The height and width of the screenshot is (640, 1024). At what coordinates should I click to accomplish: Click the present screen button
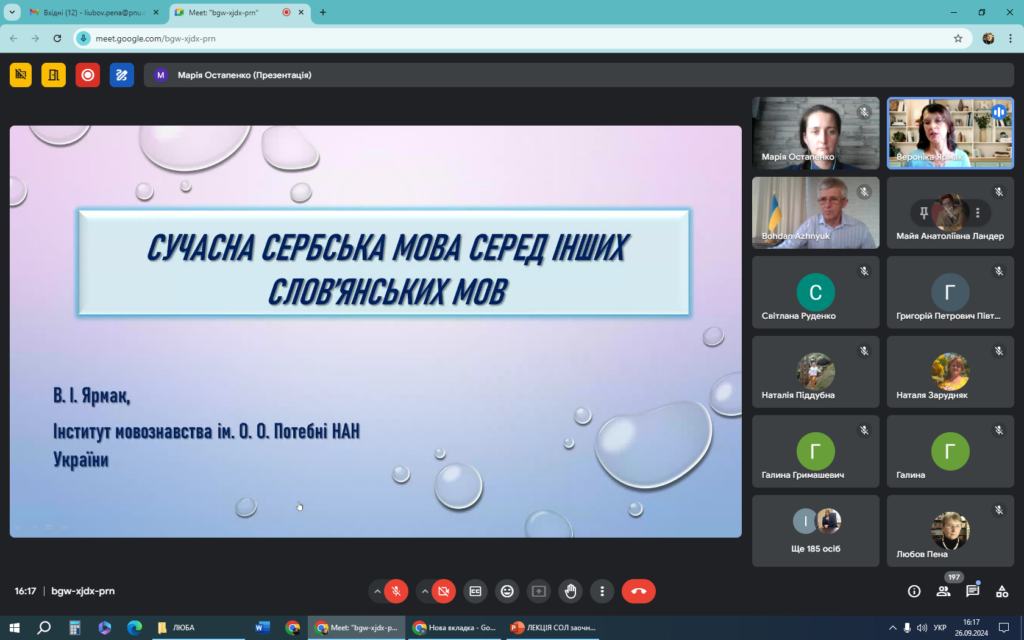(x=539, y=591)
